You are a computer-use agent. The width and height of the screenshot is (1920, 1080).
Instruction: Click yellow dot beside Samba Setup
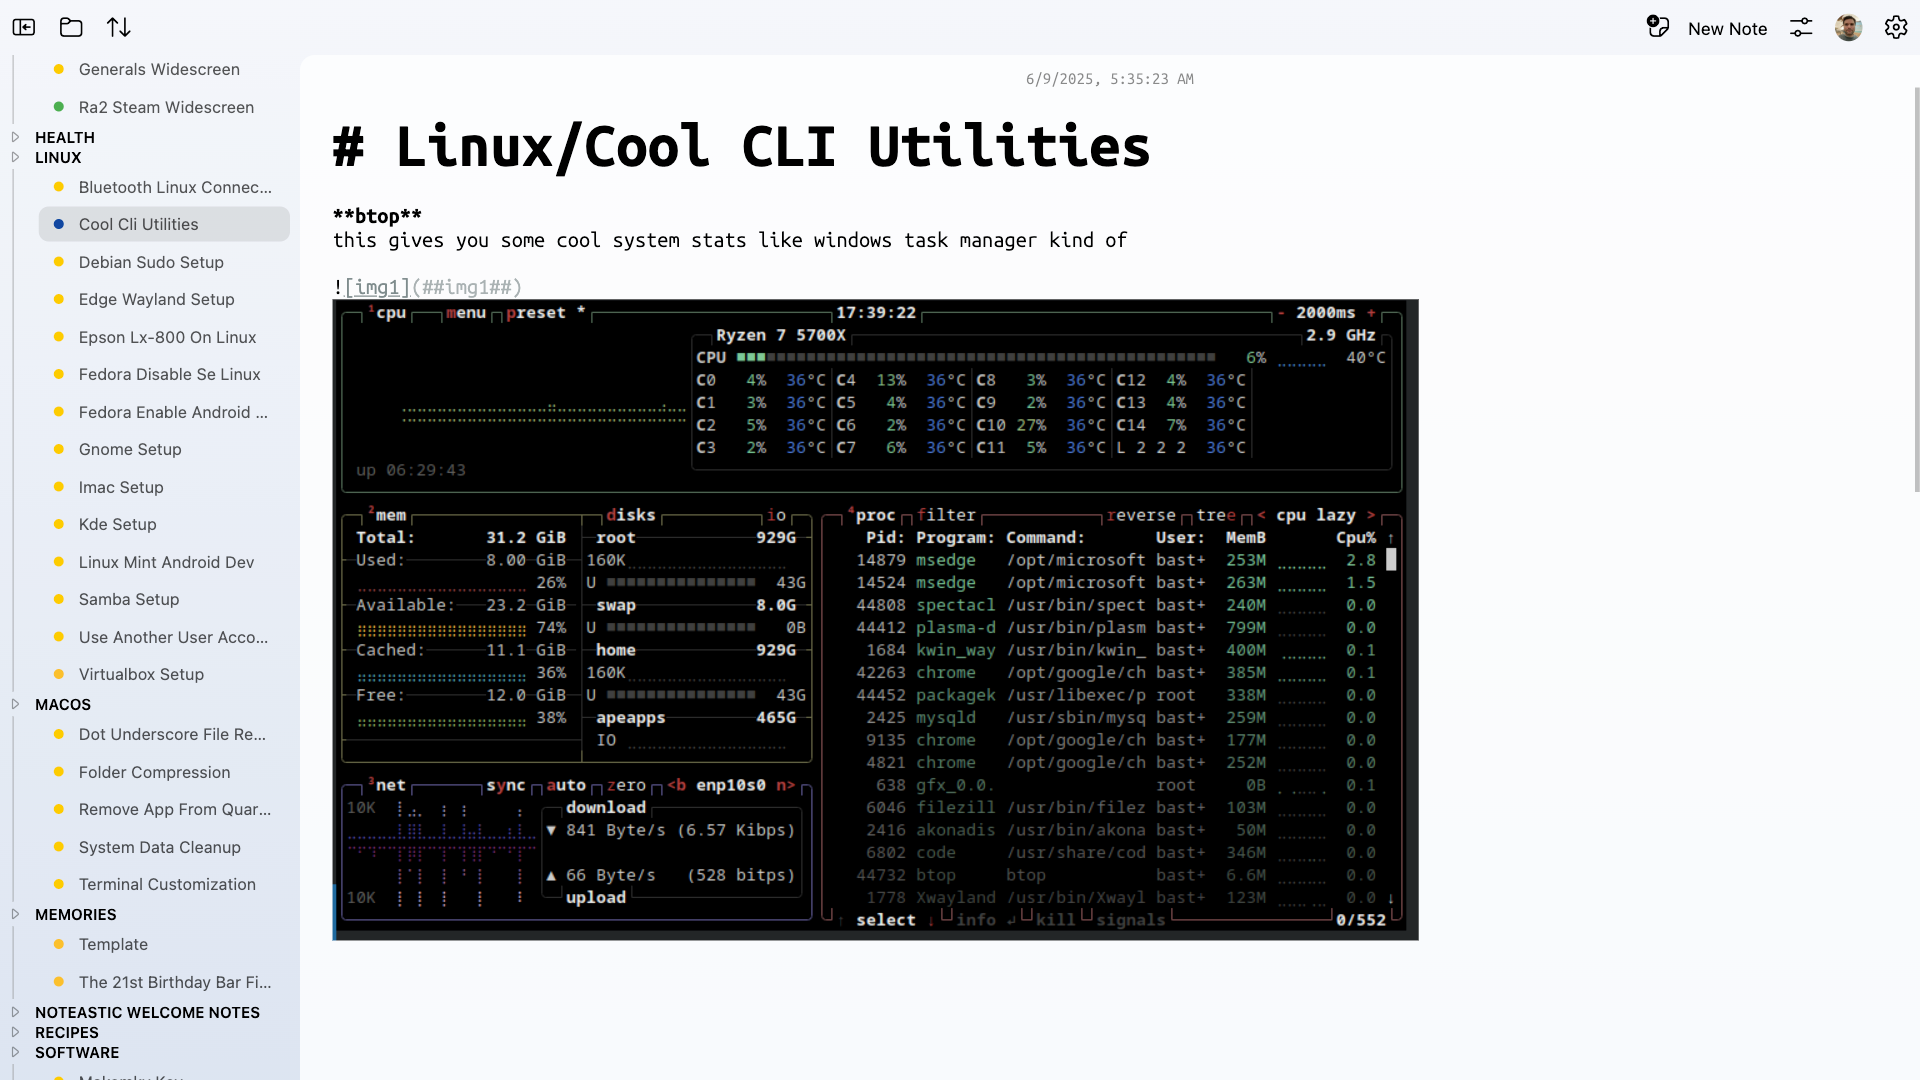(x=59, y=599)
